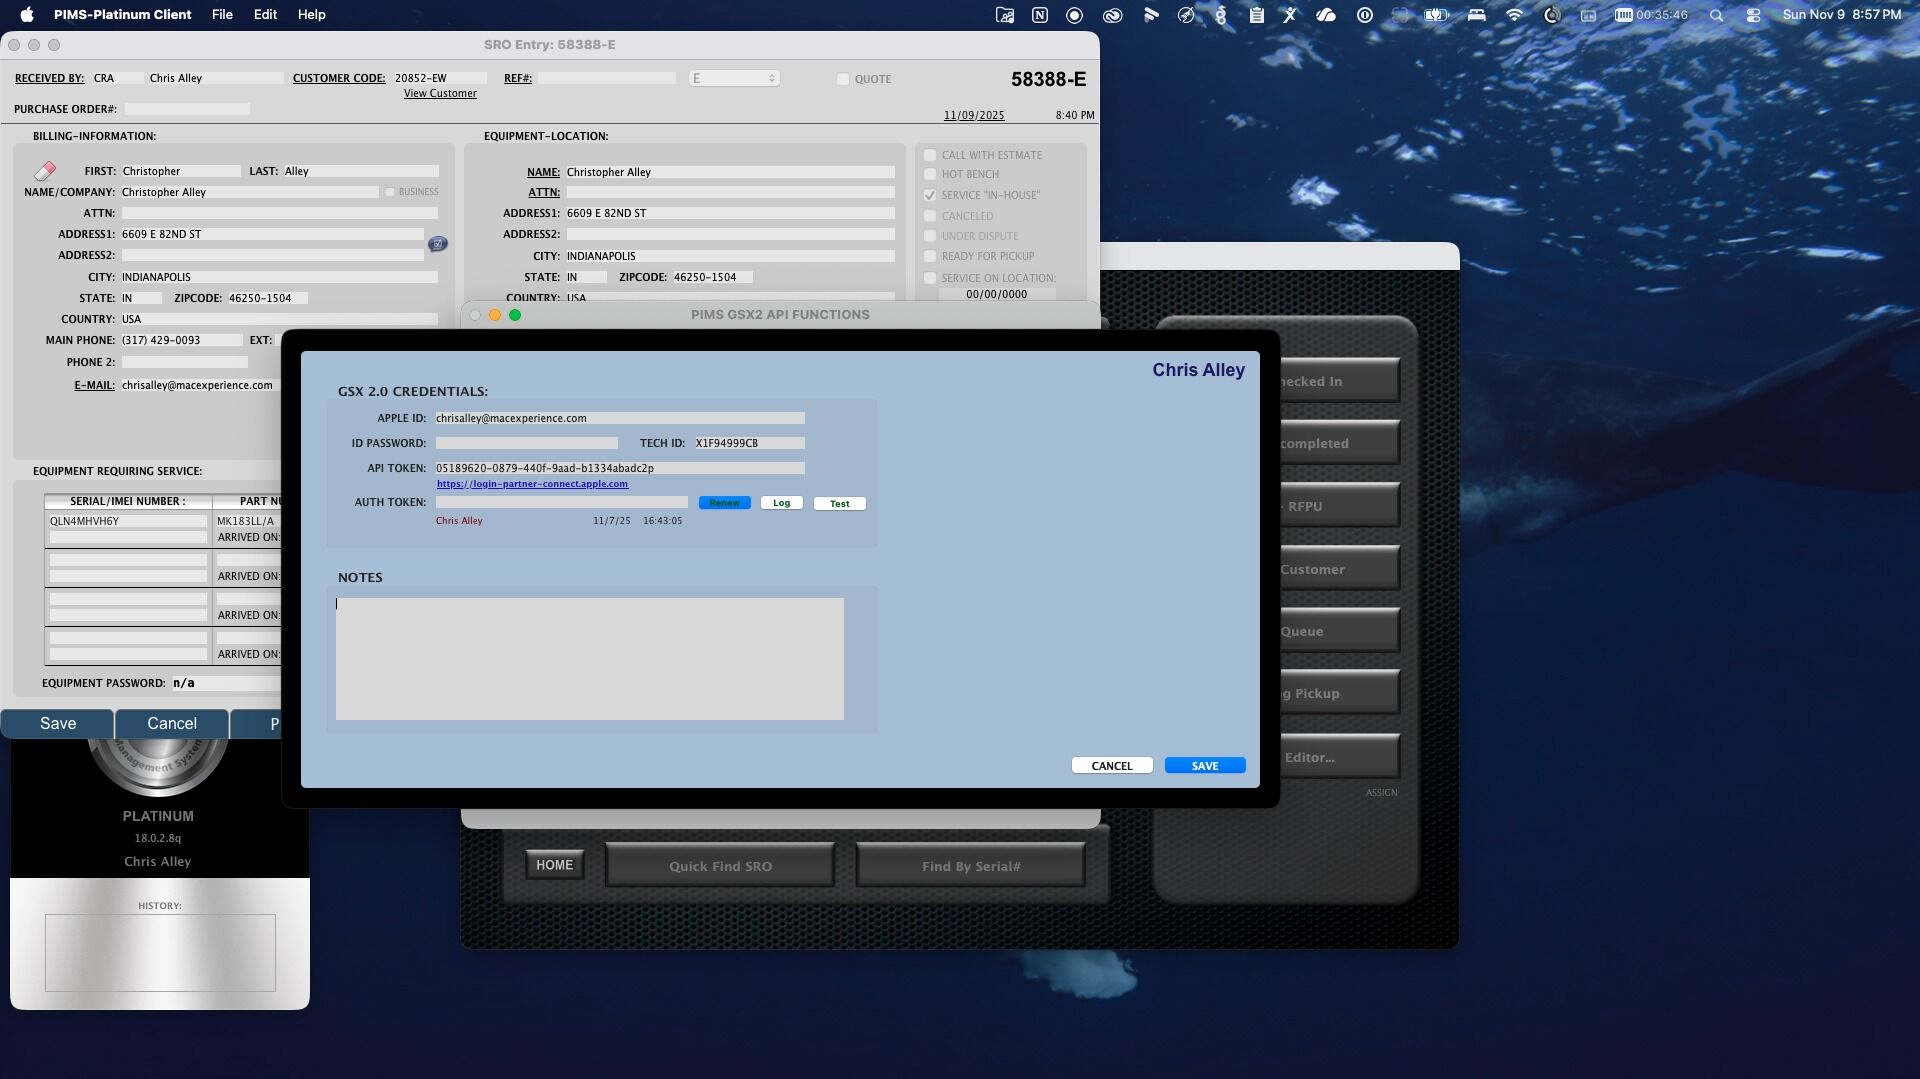Viewport: 1920px width, 1079px height.
Task: Click the billing FIRST name field
Action: click(181, 171)
